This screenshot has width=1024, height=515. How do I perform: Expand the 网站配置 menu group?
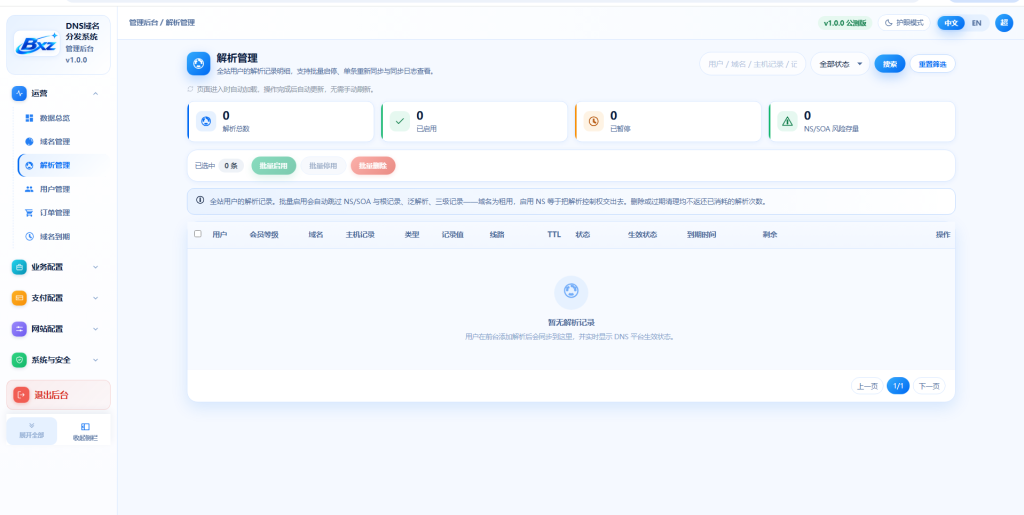pyautogui.click(x=95, y=329)
